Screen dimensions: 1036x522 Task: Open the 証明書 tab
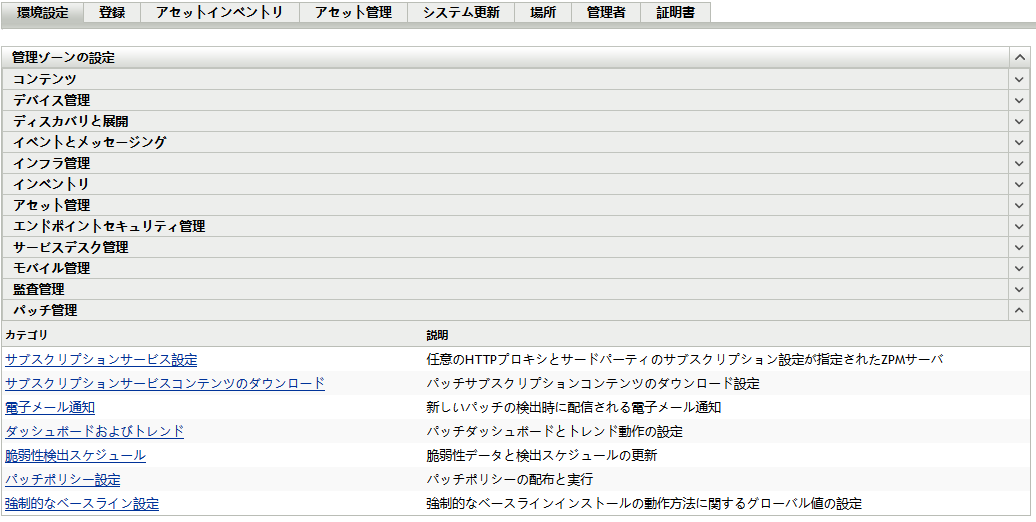(675, 13)
